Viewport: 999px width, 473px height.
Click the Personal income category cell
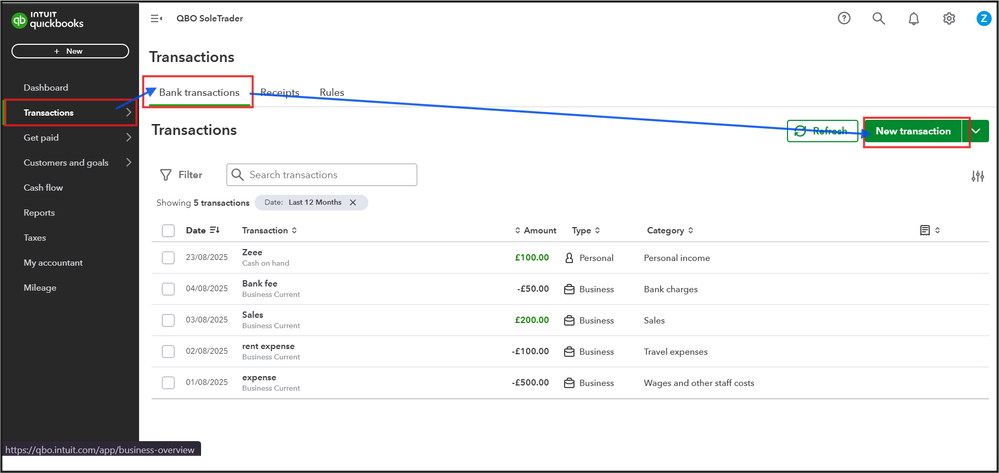(x=677, y=258)
